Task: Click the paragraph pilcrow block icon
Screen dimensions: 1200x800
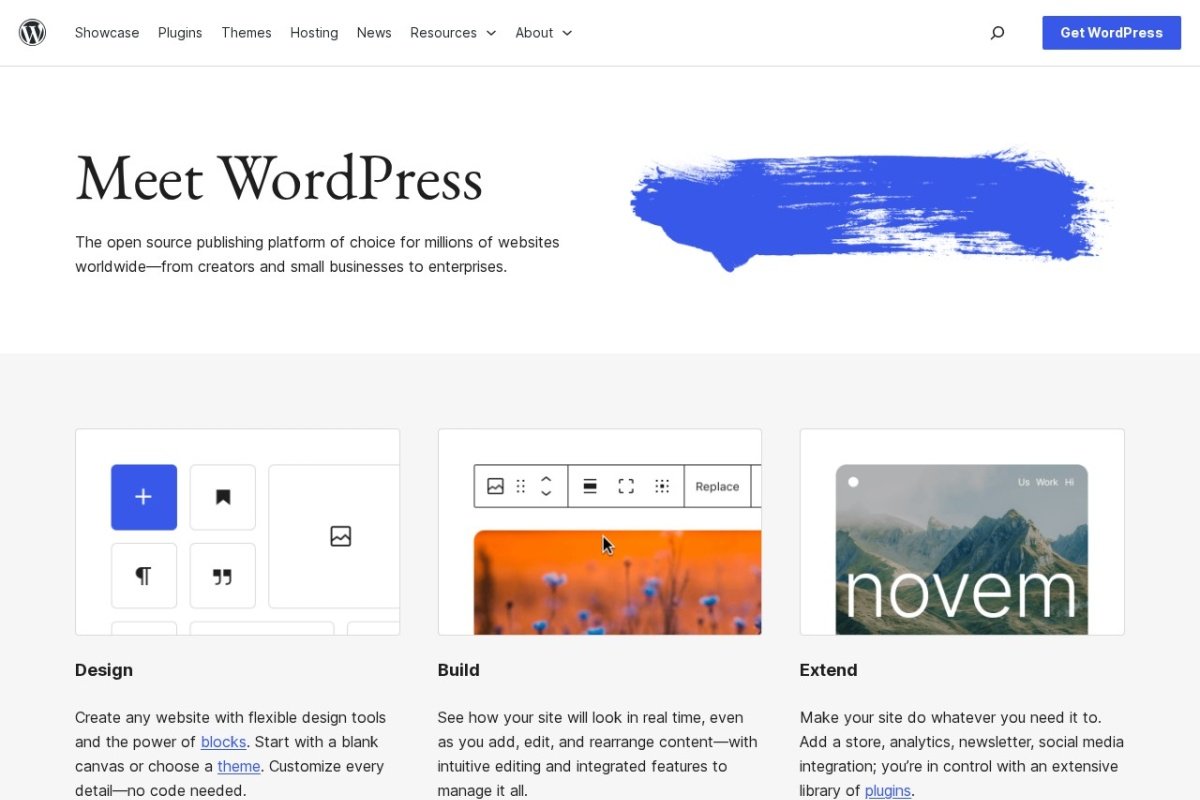Action: [x=144, y=576]
